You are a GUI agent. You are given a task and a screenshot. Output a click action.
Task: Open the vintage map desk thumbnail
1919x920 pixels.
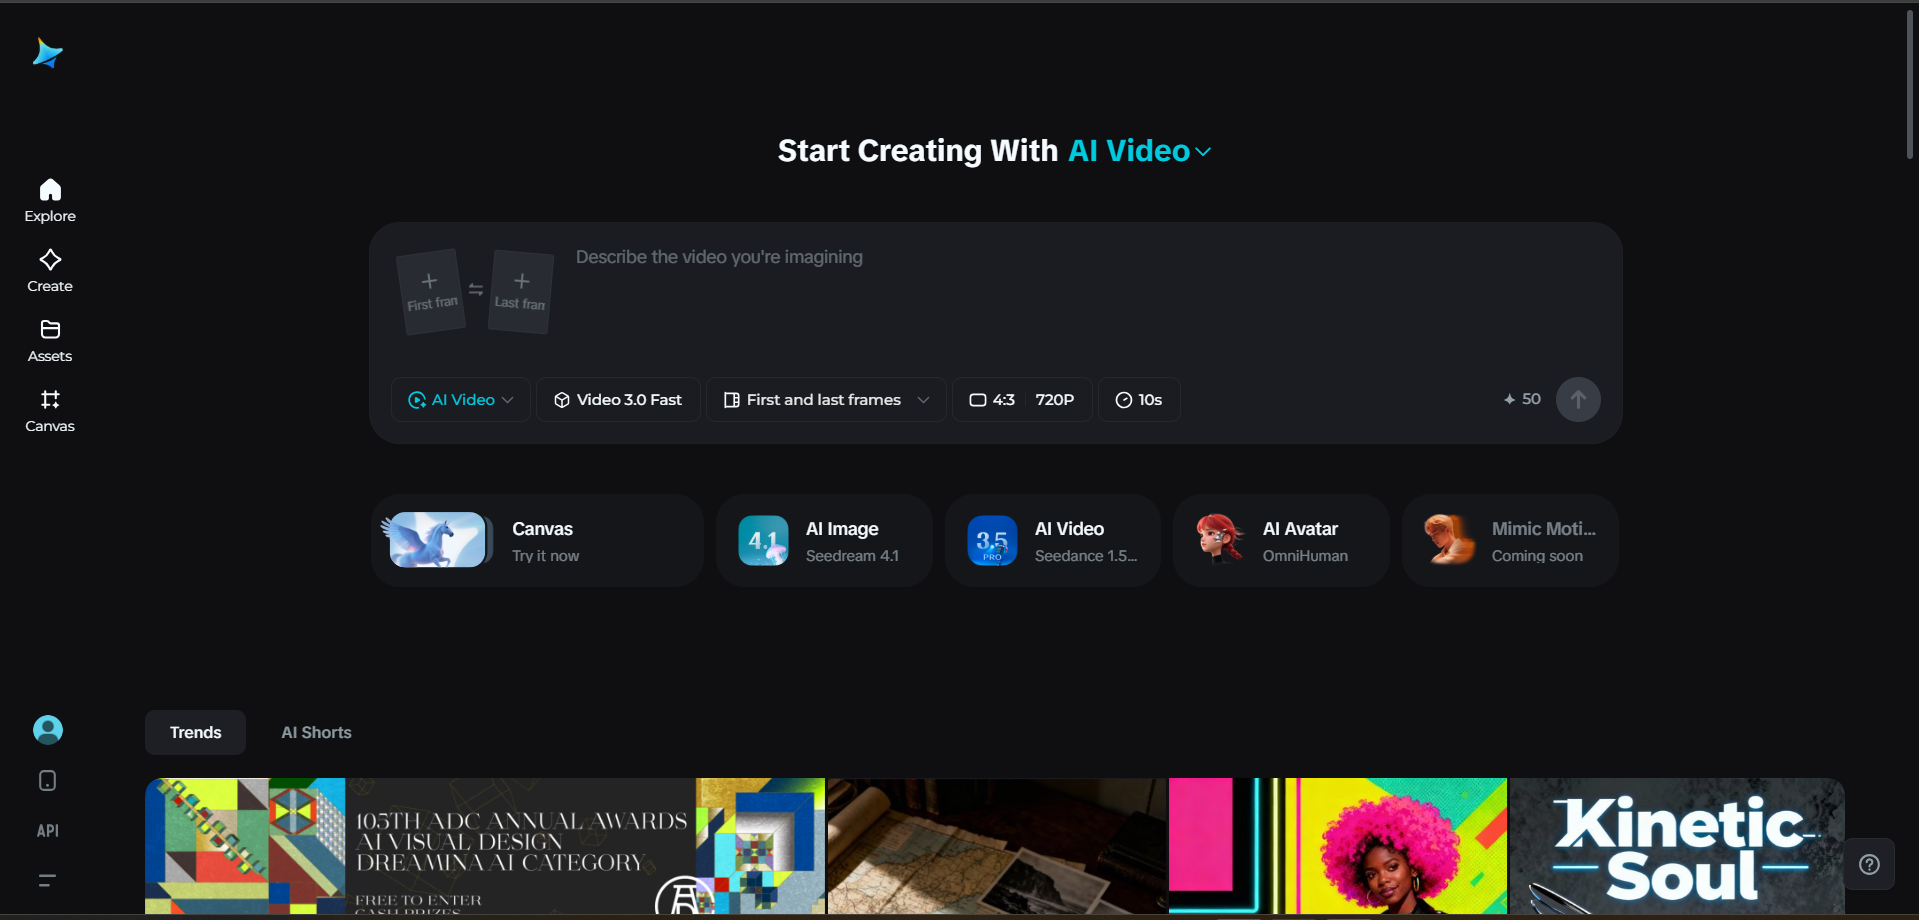point(998,846)
